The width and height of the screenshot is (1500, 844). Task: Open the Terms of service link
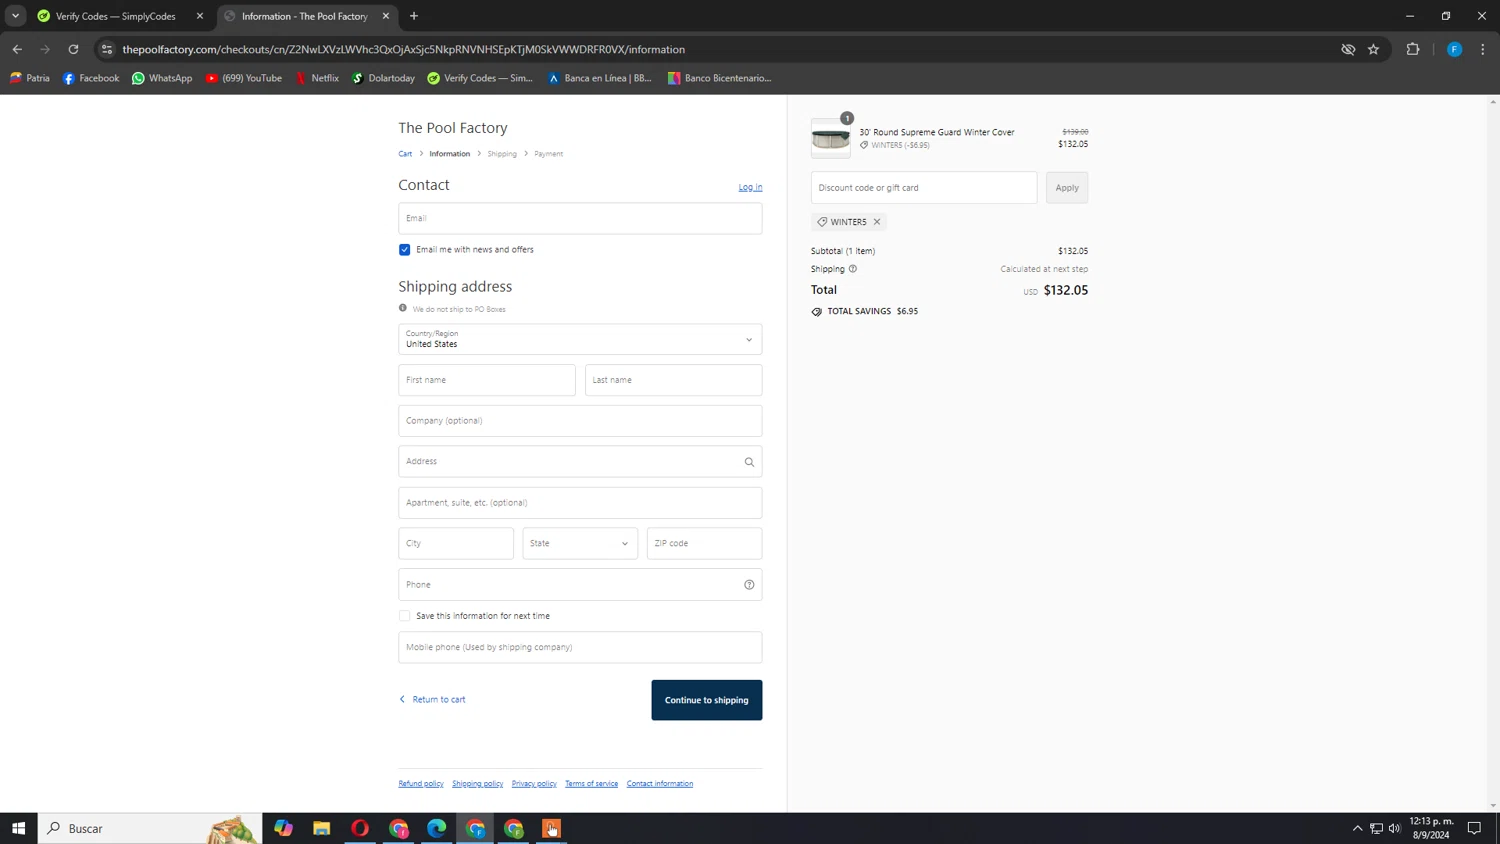pos(591,784)
